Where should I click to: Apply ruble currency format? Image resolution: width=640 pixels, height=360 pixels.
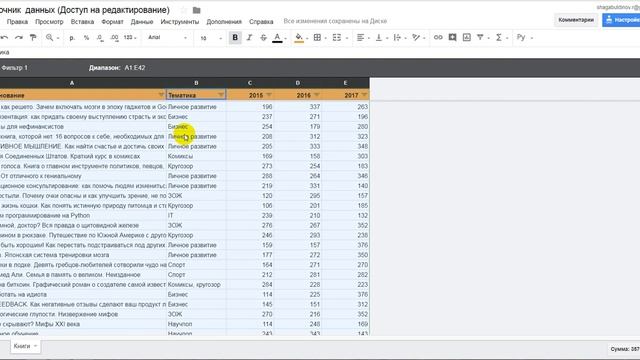[72, 38]
